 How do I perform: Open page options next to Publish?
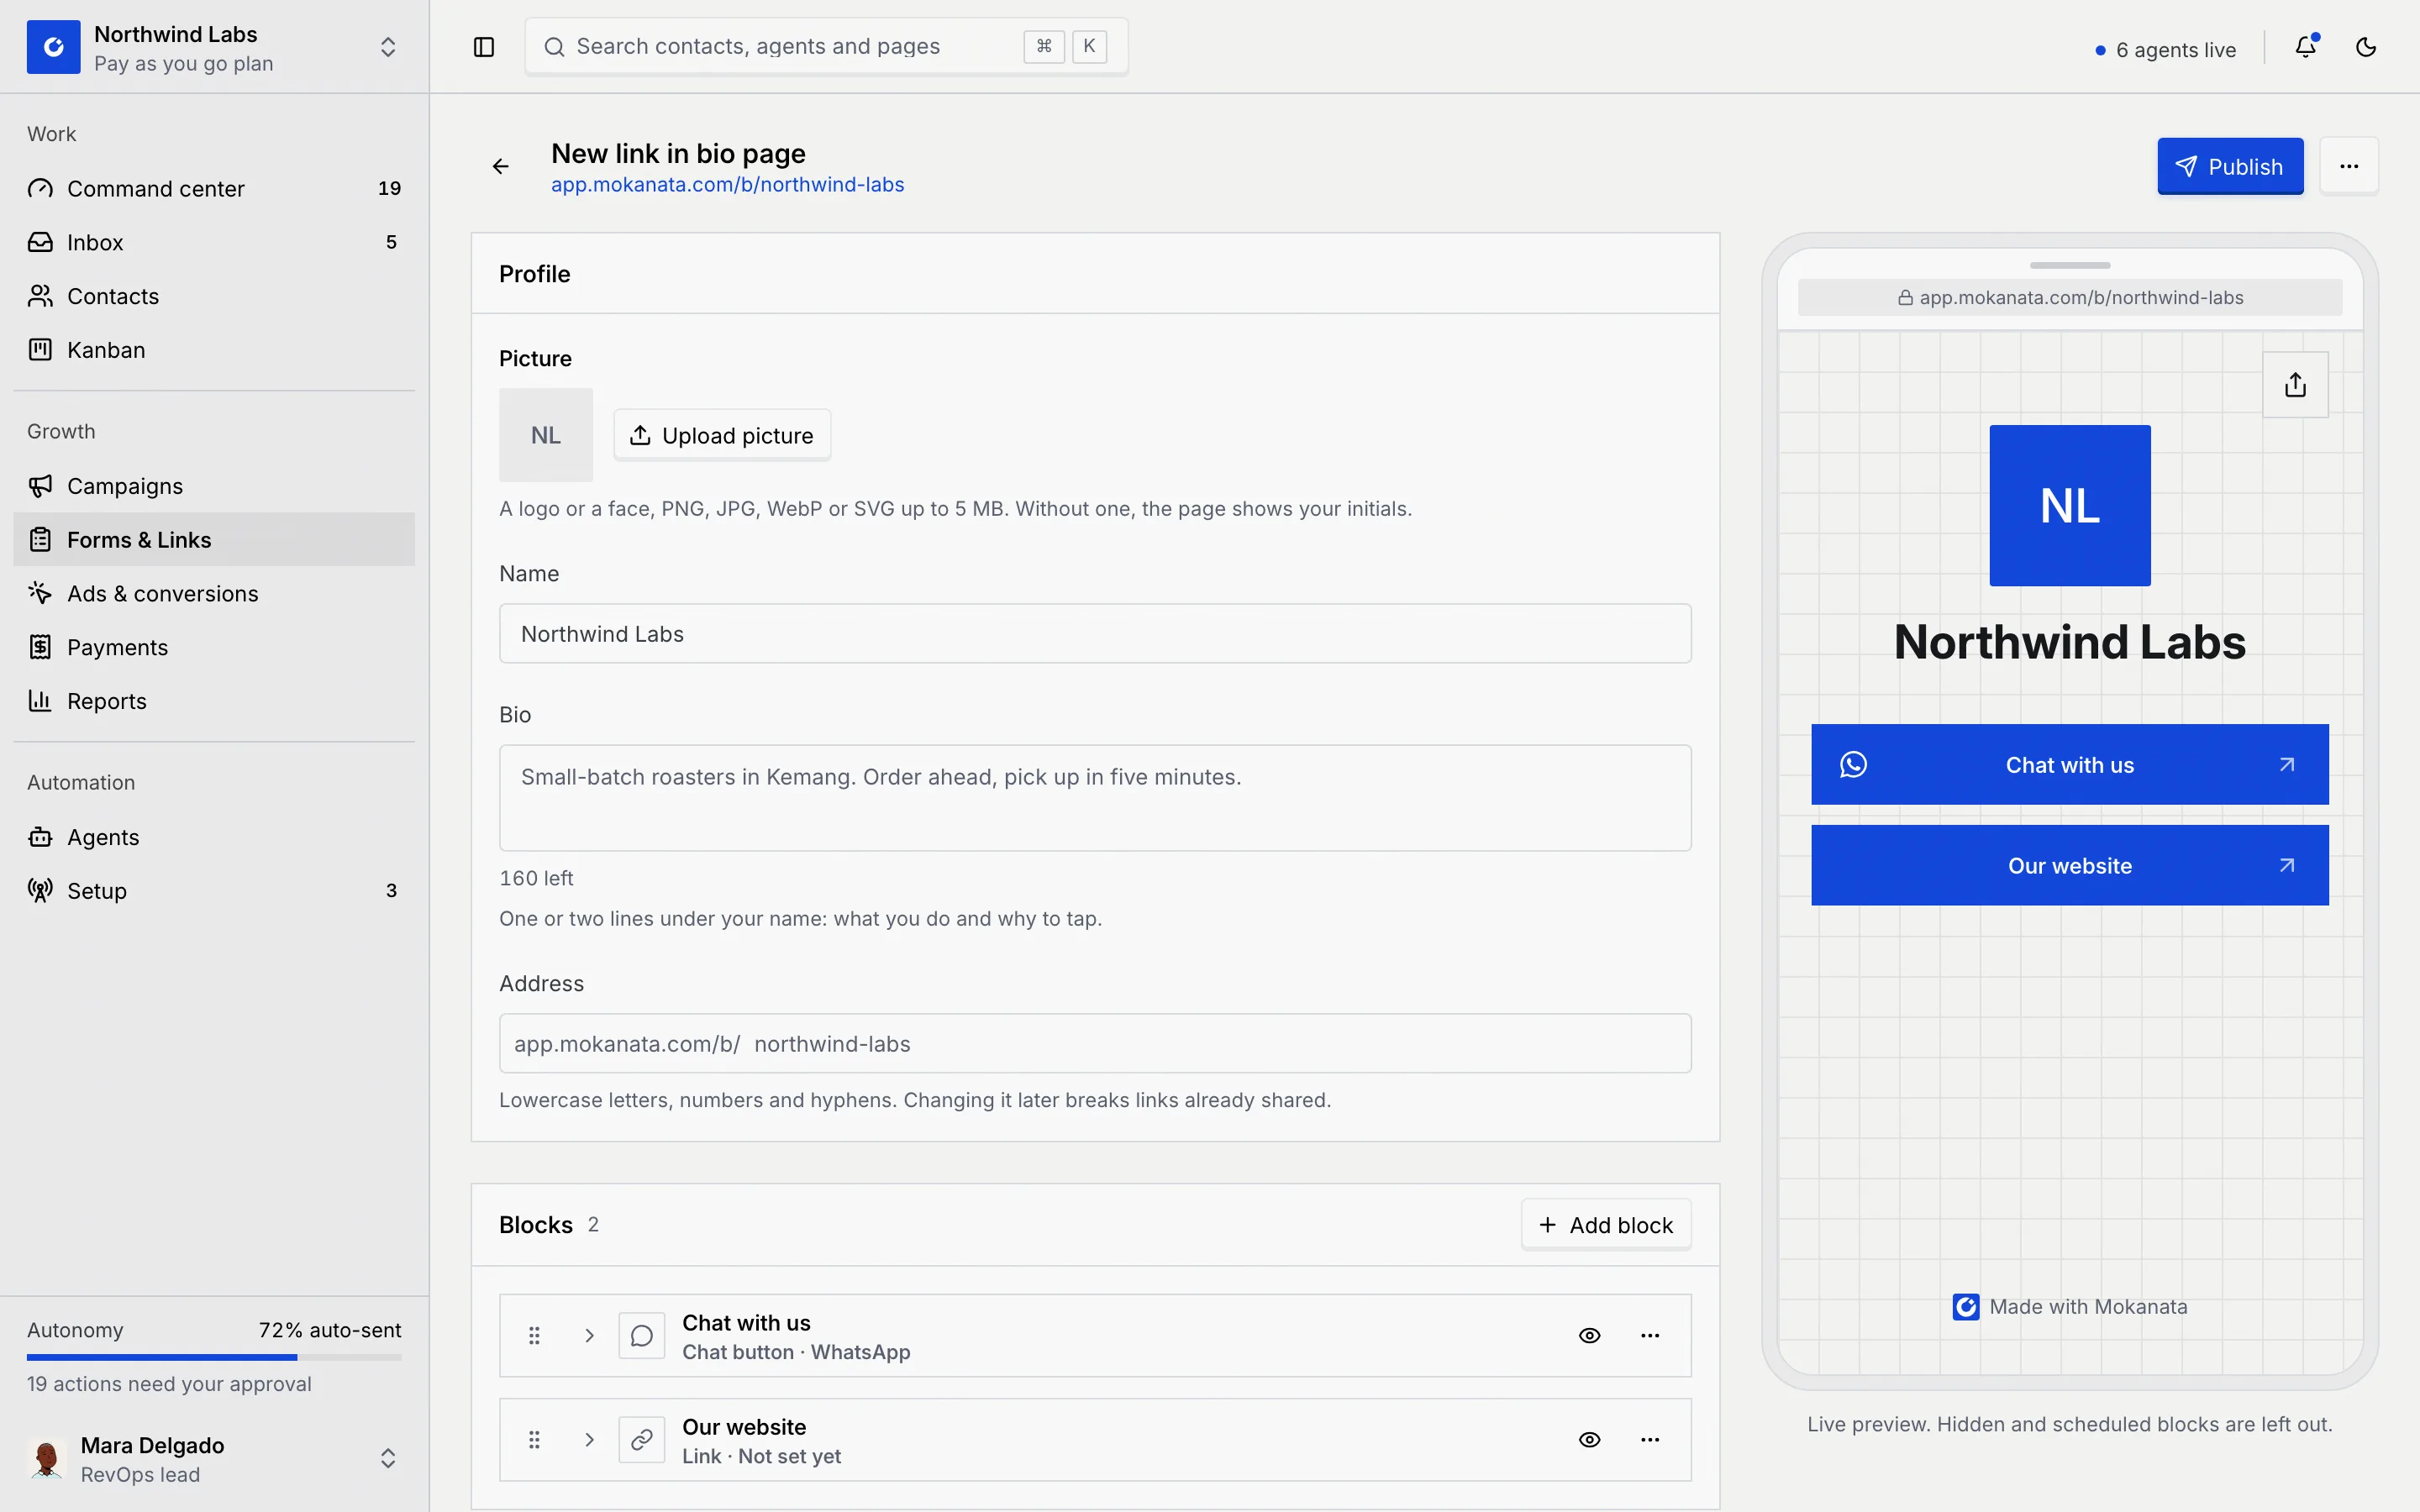2349,166
